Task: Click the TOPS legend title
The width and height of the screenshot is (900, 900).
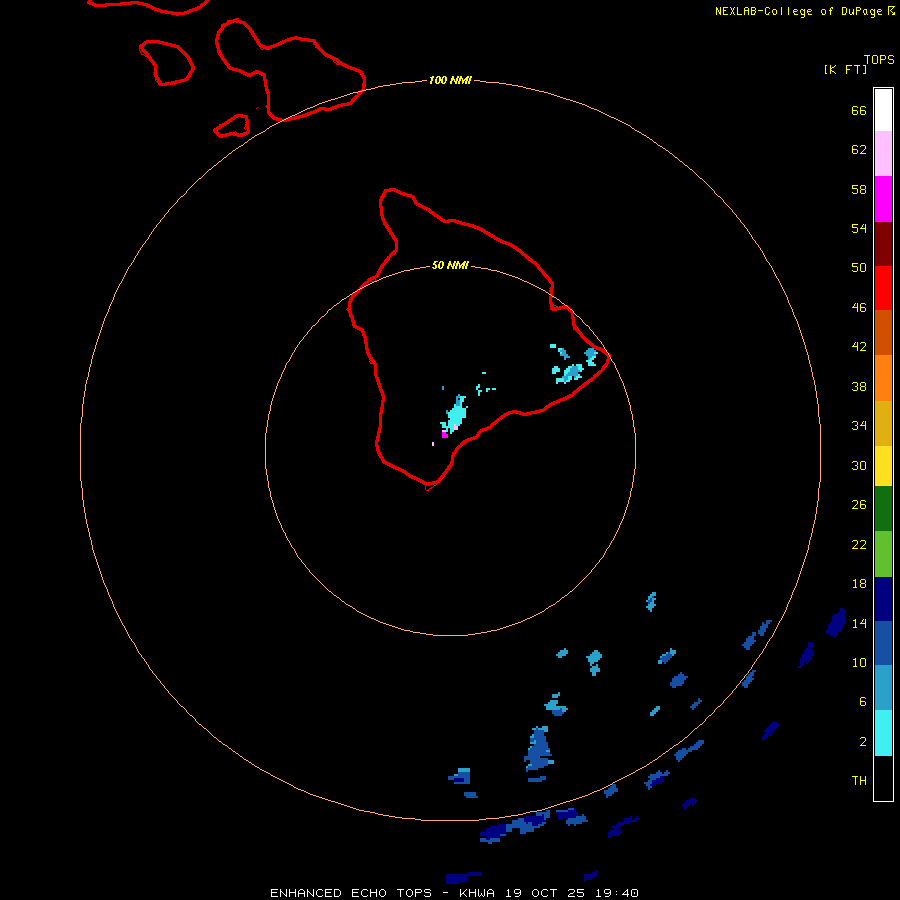Action: coord(879,60)
